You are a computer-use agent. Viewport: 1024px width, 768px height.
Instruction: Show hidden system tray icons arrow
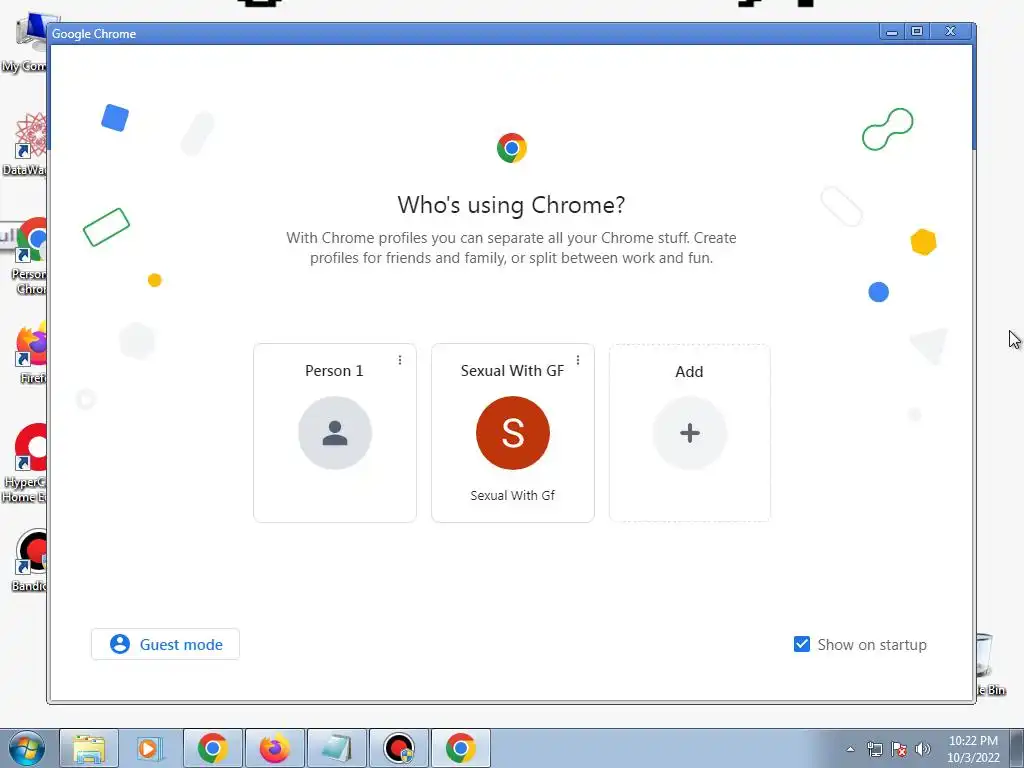(850, 749)
